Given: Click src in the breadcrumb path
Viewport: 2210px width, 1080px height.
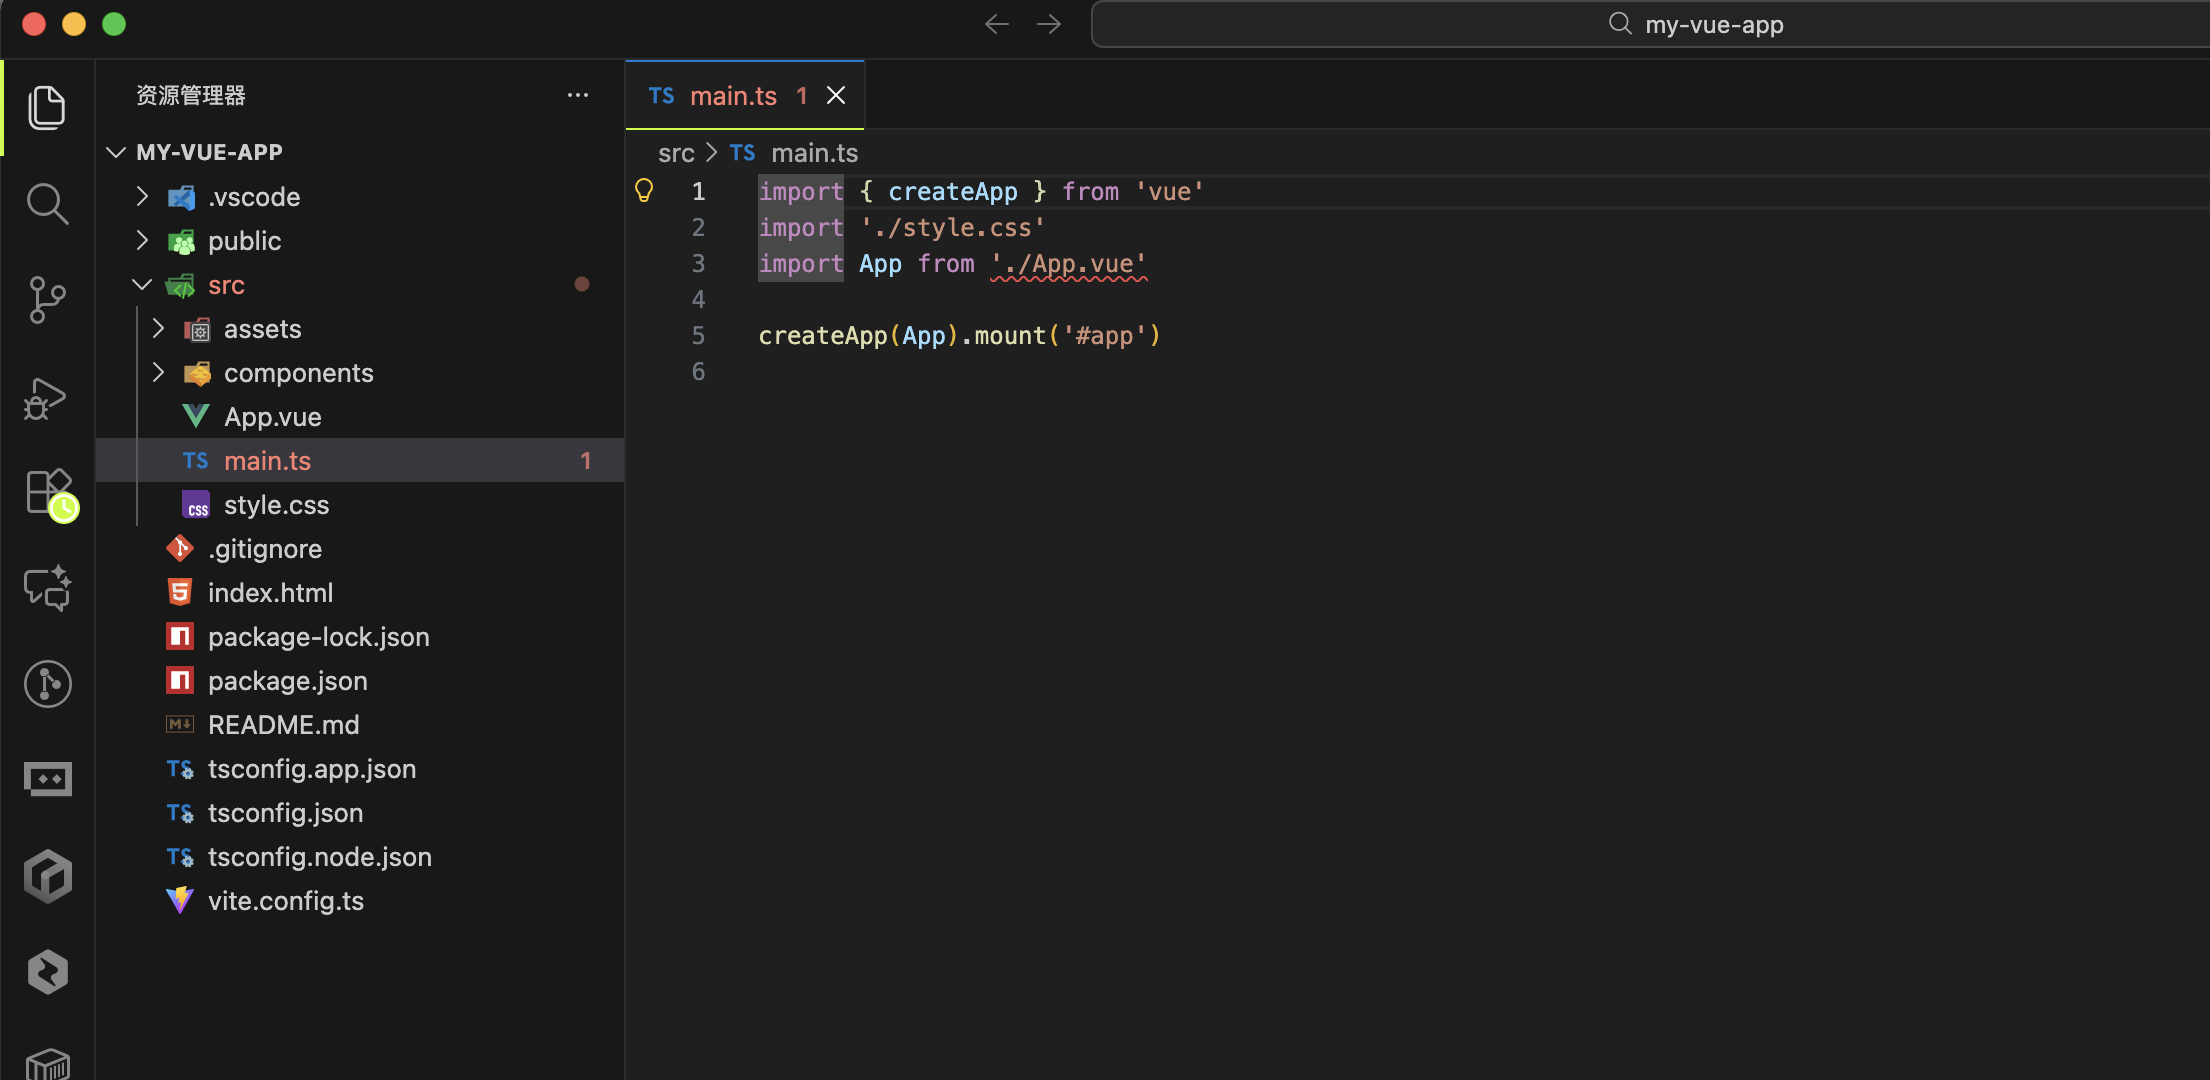Looking at the screenshot, I should click(x=676, y=153).
